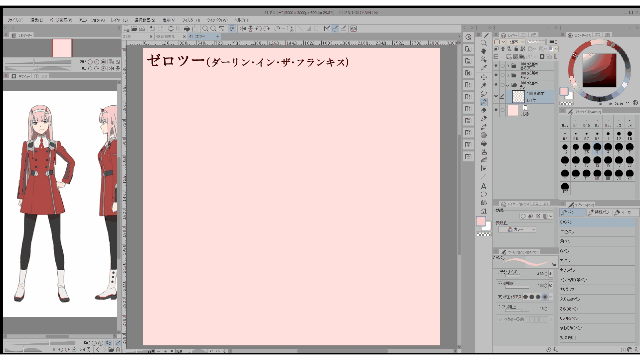Select the first anti-aliasing option (none)
640x360 pixels.
click(x=525, y=297)
